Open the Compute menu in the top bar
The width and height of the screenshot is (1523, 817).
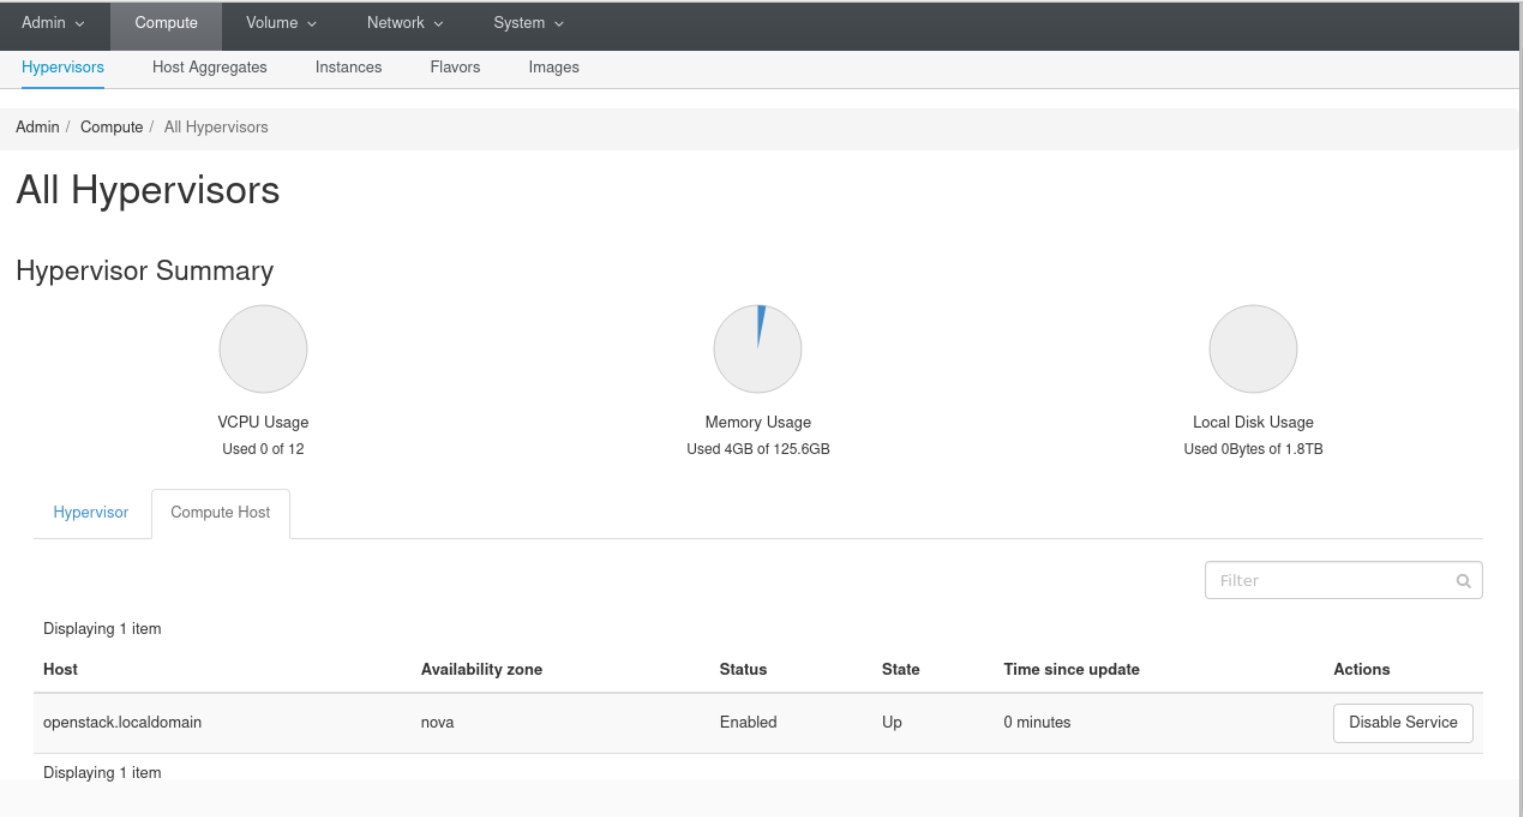click(165, 22)
